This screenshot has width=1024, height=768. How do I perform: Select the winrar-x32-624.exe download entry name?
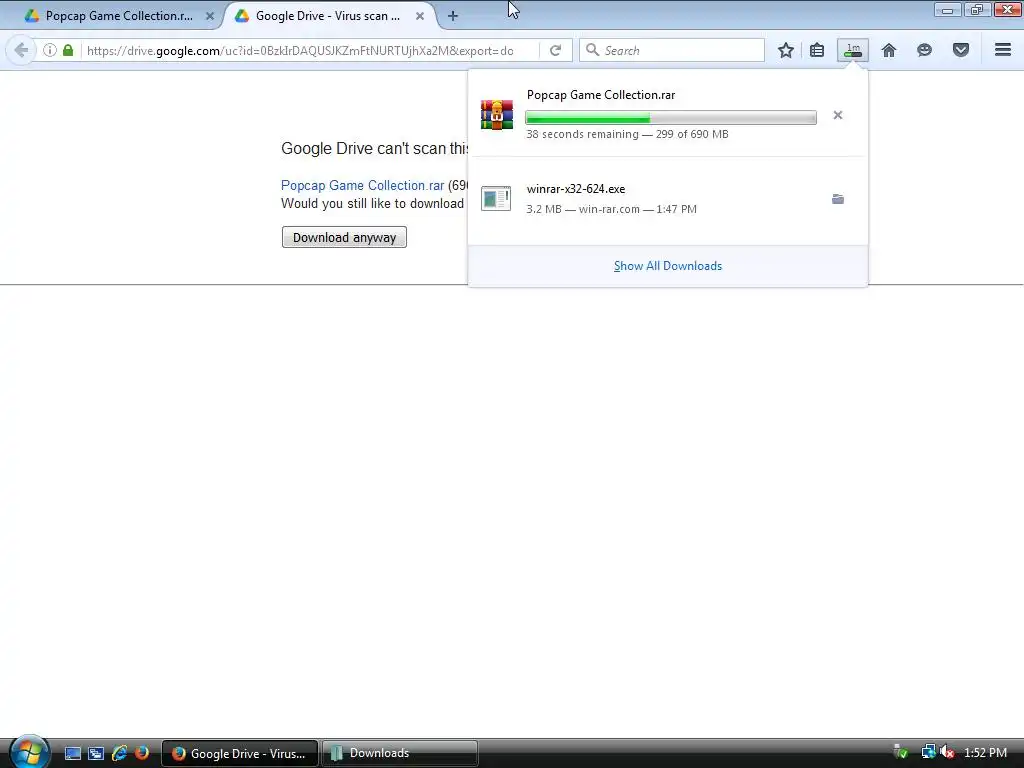coord(576,189)
